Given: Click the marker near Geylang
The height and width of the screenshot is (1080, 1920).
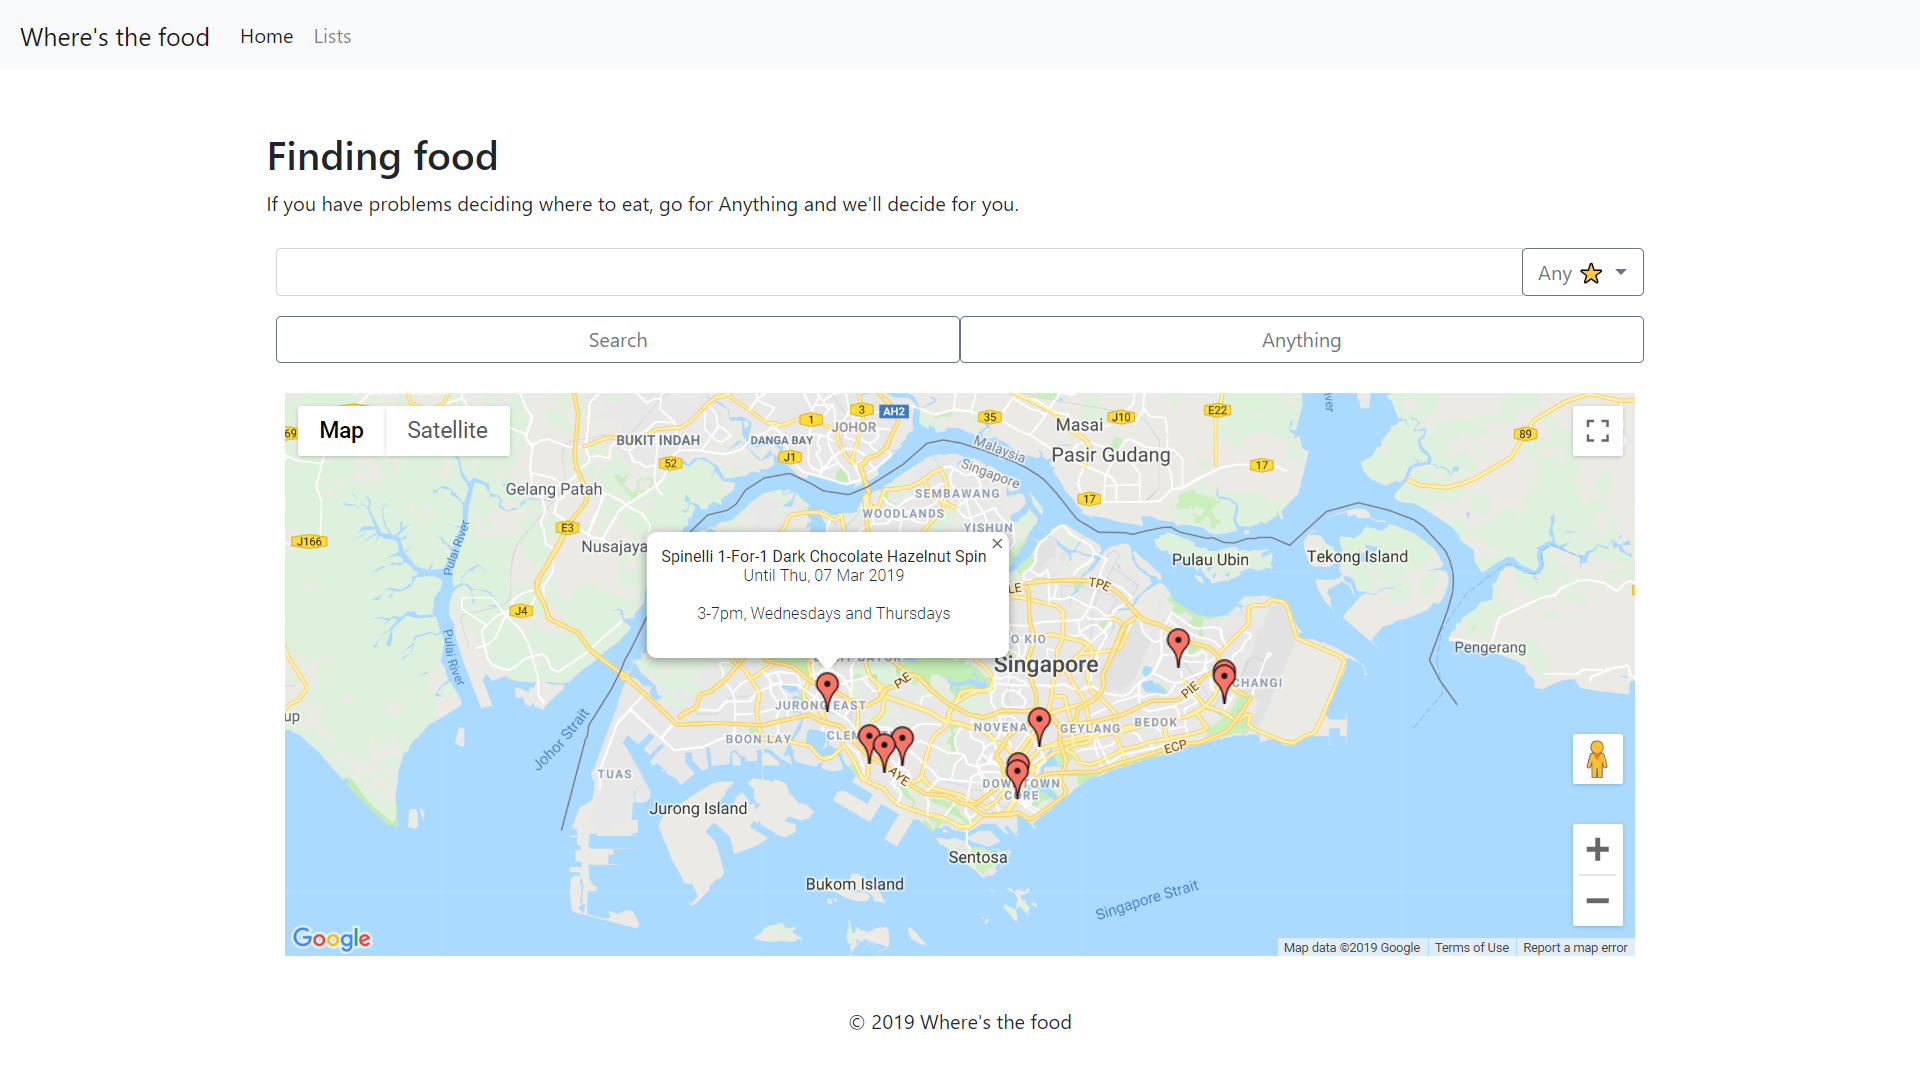Looking at the screenshot, I should 1039,722.
